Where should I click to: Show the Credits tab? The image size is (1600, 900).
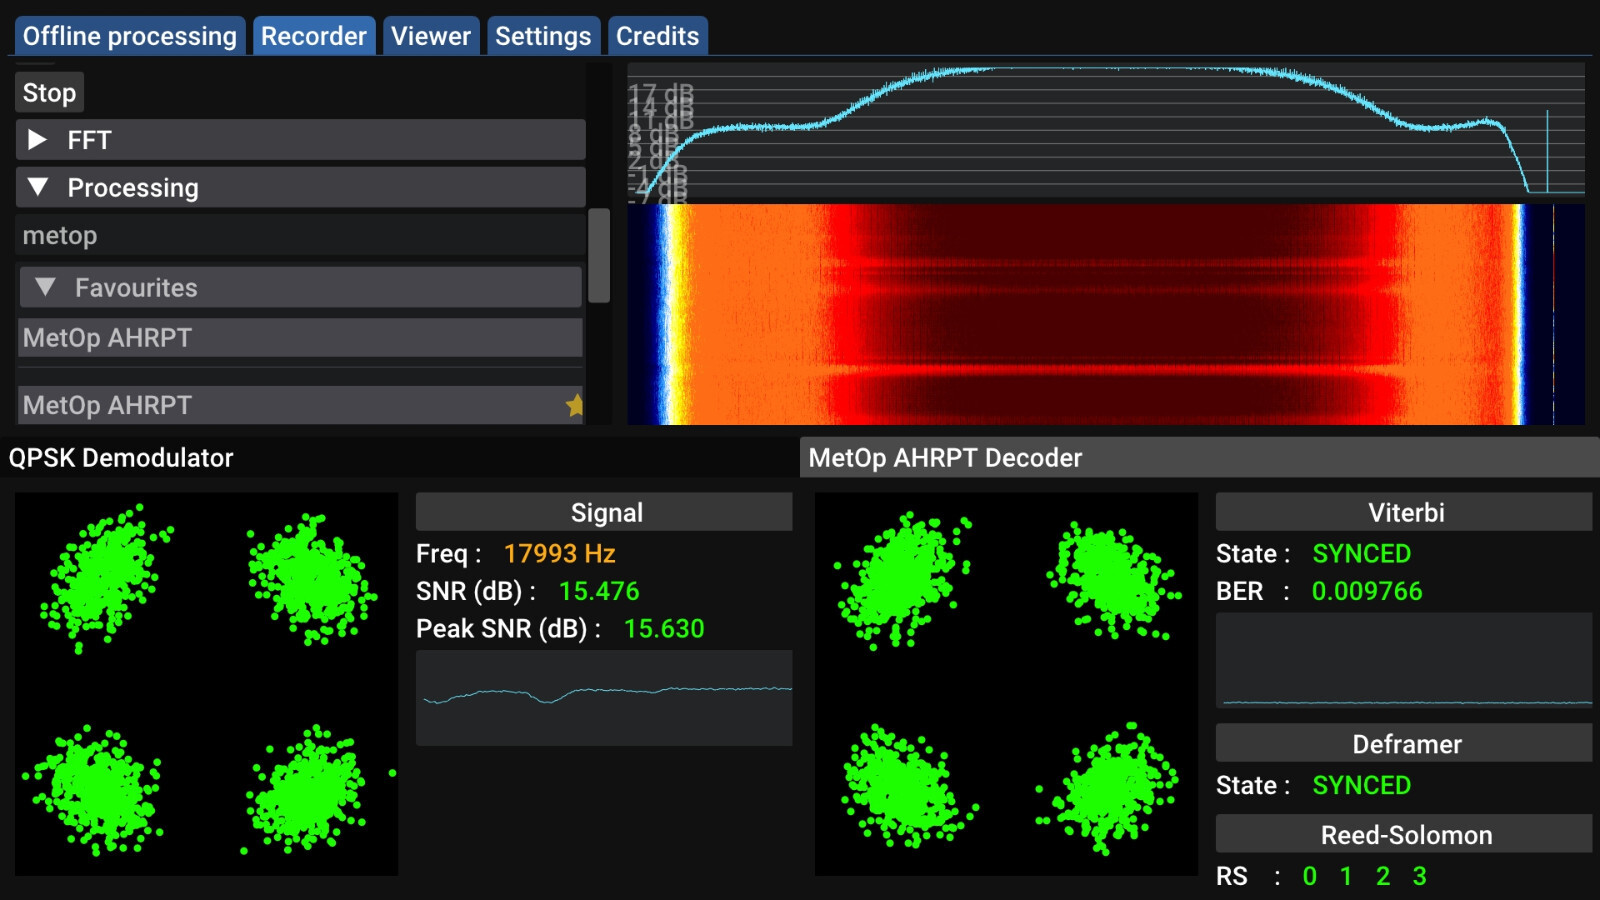coord(657,36)
